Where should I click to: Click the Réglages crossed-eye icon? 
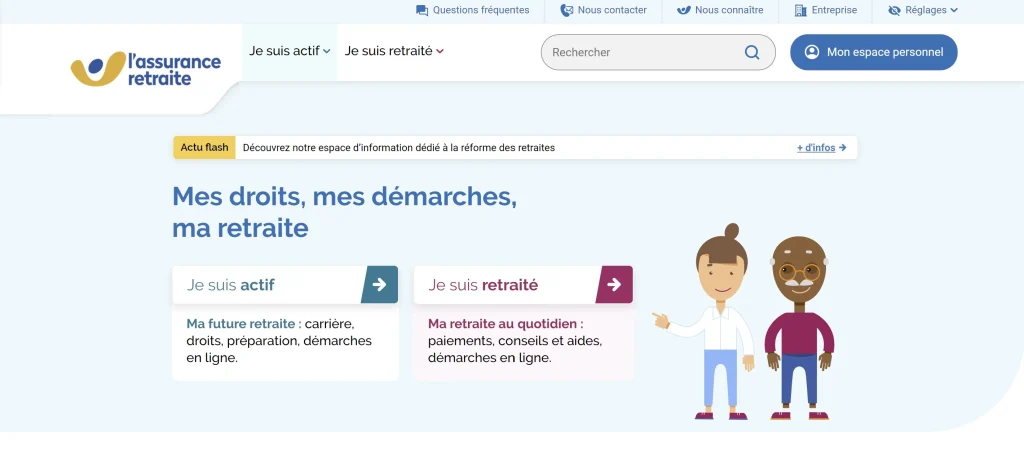click(894, 10)
